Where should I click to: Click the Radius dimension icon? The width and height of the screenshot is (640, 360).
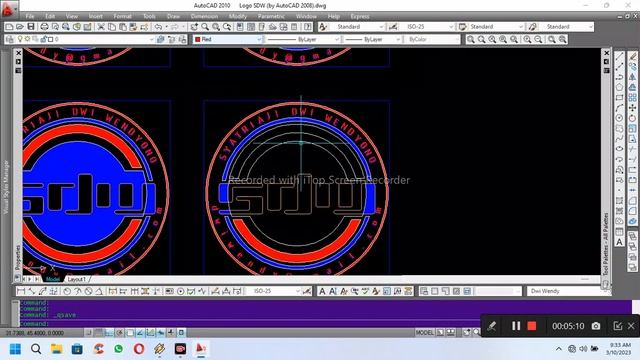pos(67,291)
